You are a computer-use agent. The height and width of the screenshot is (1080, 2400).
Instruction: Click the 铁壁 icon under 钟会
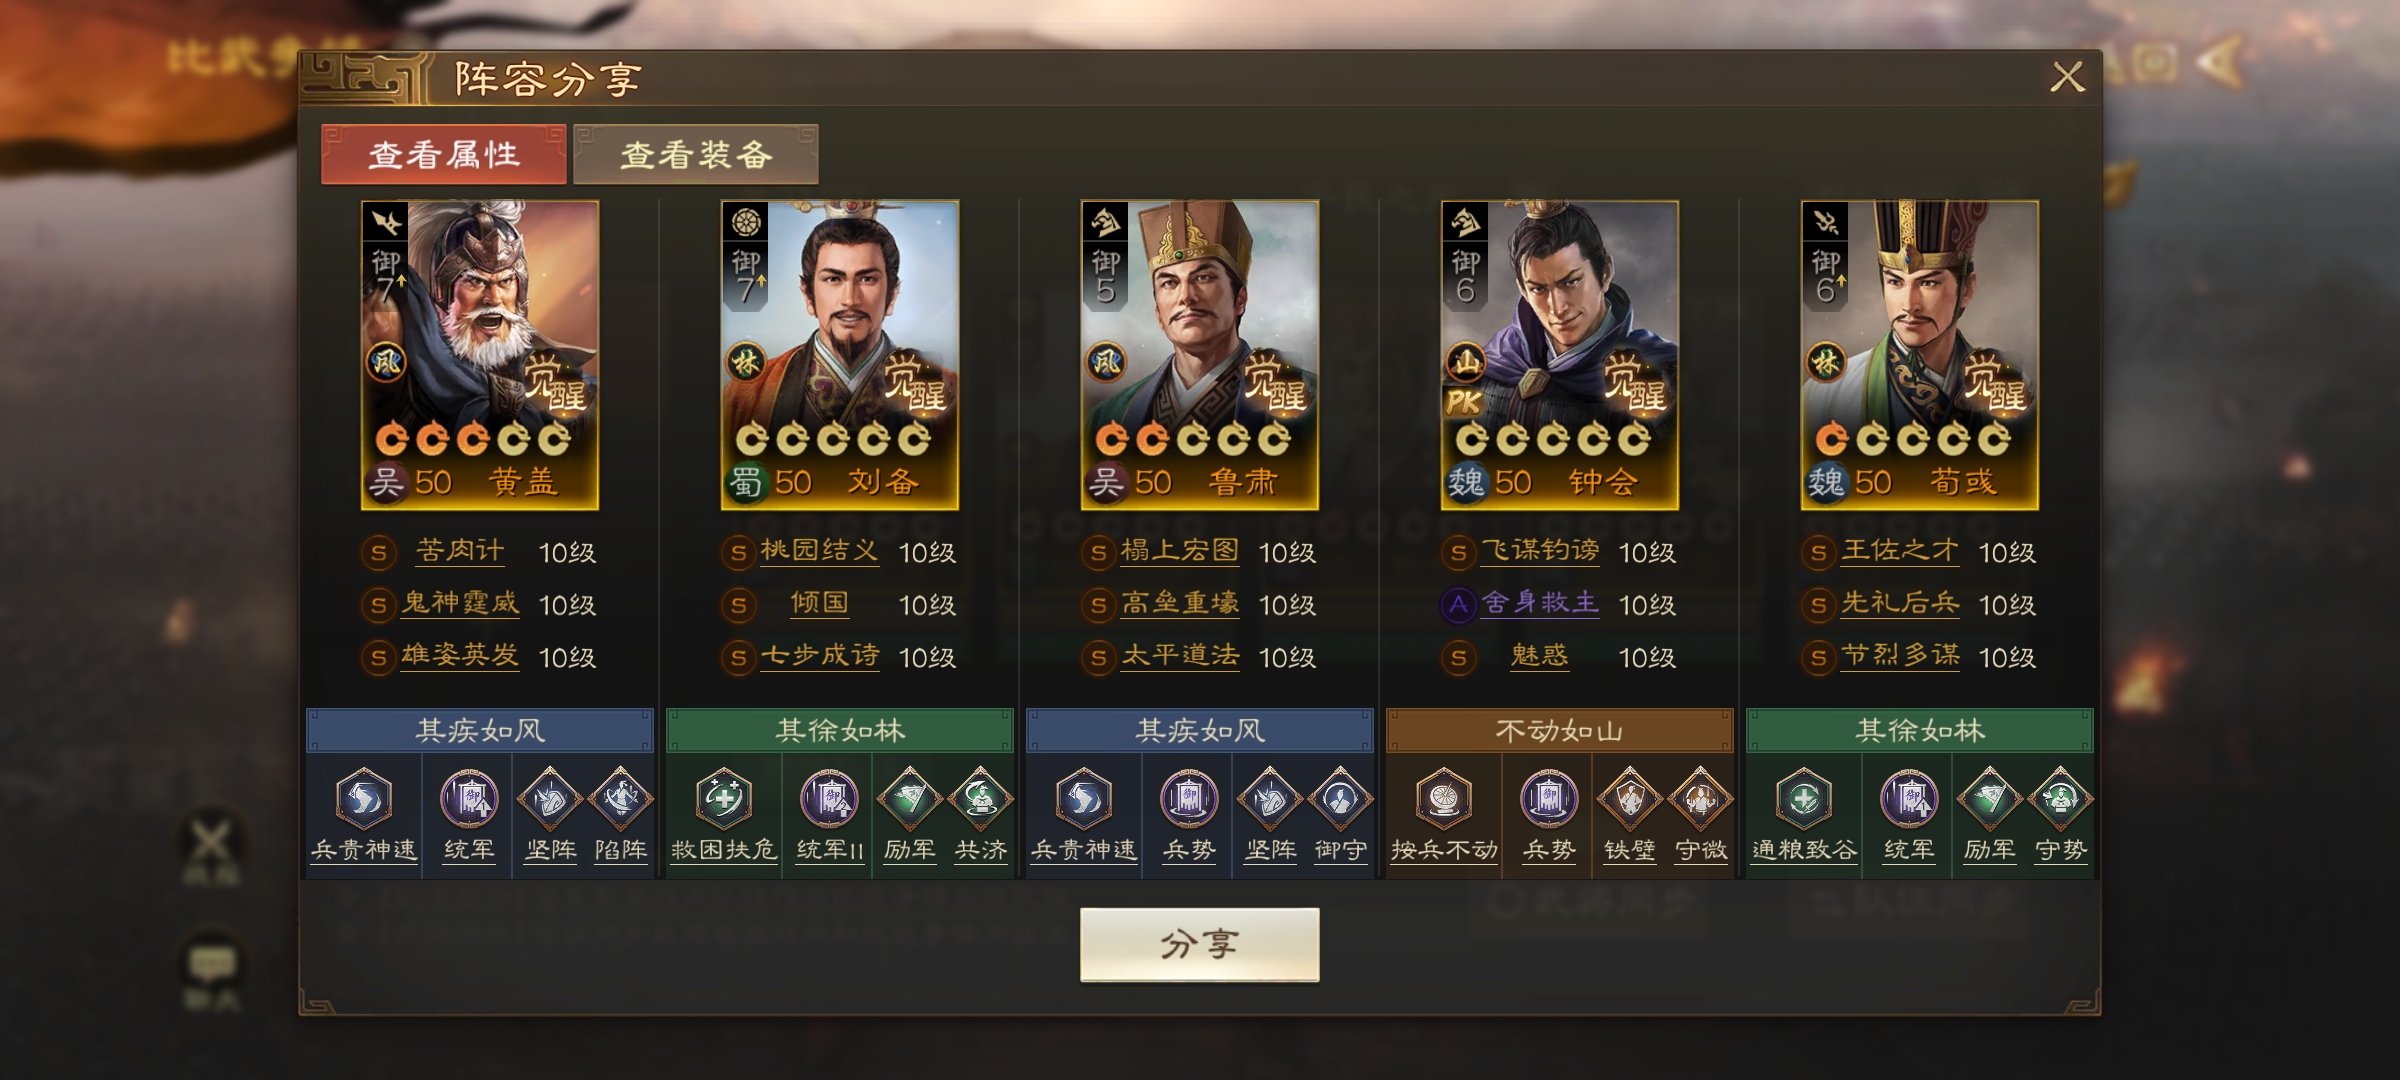(x=1629, y=799)
